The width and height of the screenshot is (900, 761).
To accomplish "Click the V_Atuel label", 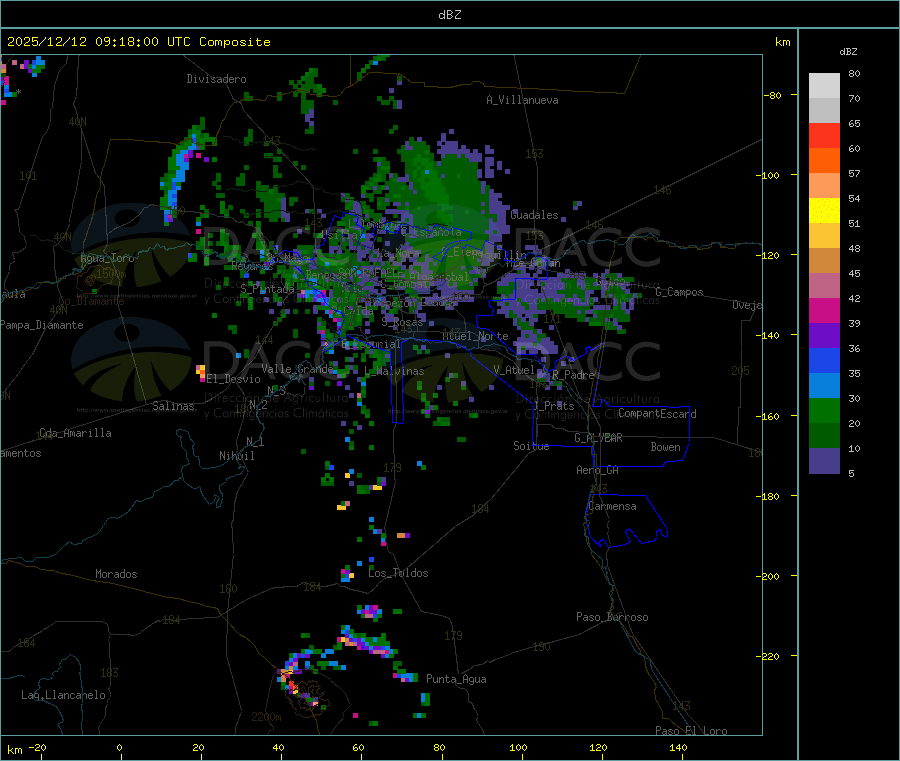I will click(514, 370).
